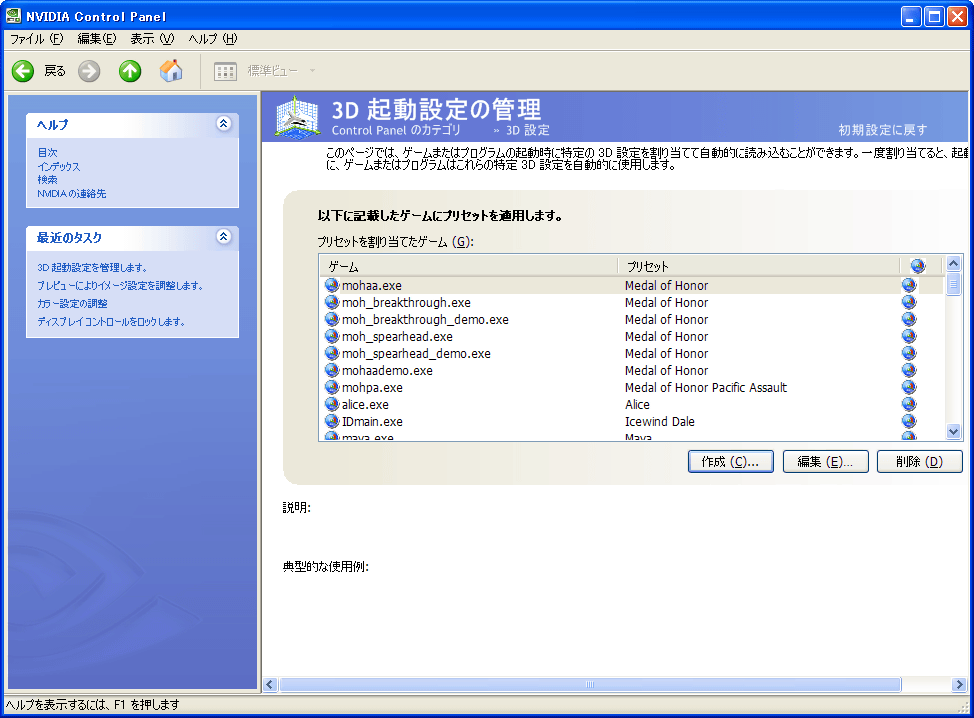This screenshot has width=974, height=718.
Task: Open the 表示 (V) menu
Action: point(152,39)
